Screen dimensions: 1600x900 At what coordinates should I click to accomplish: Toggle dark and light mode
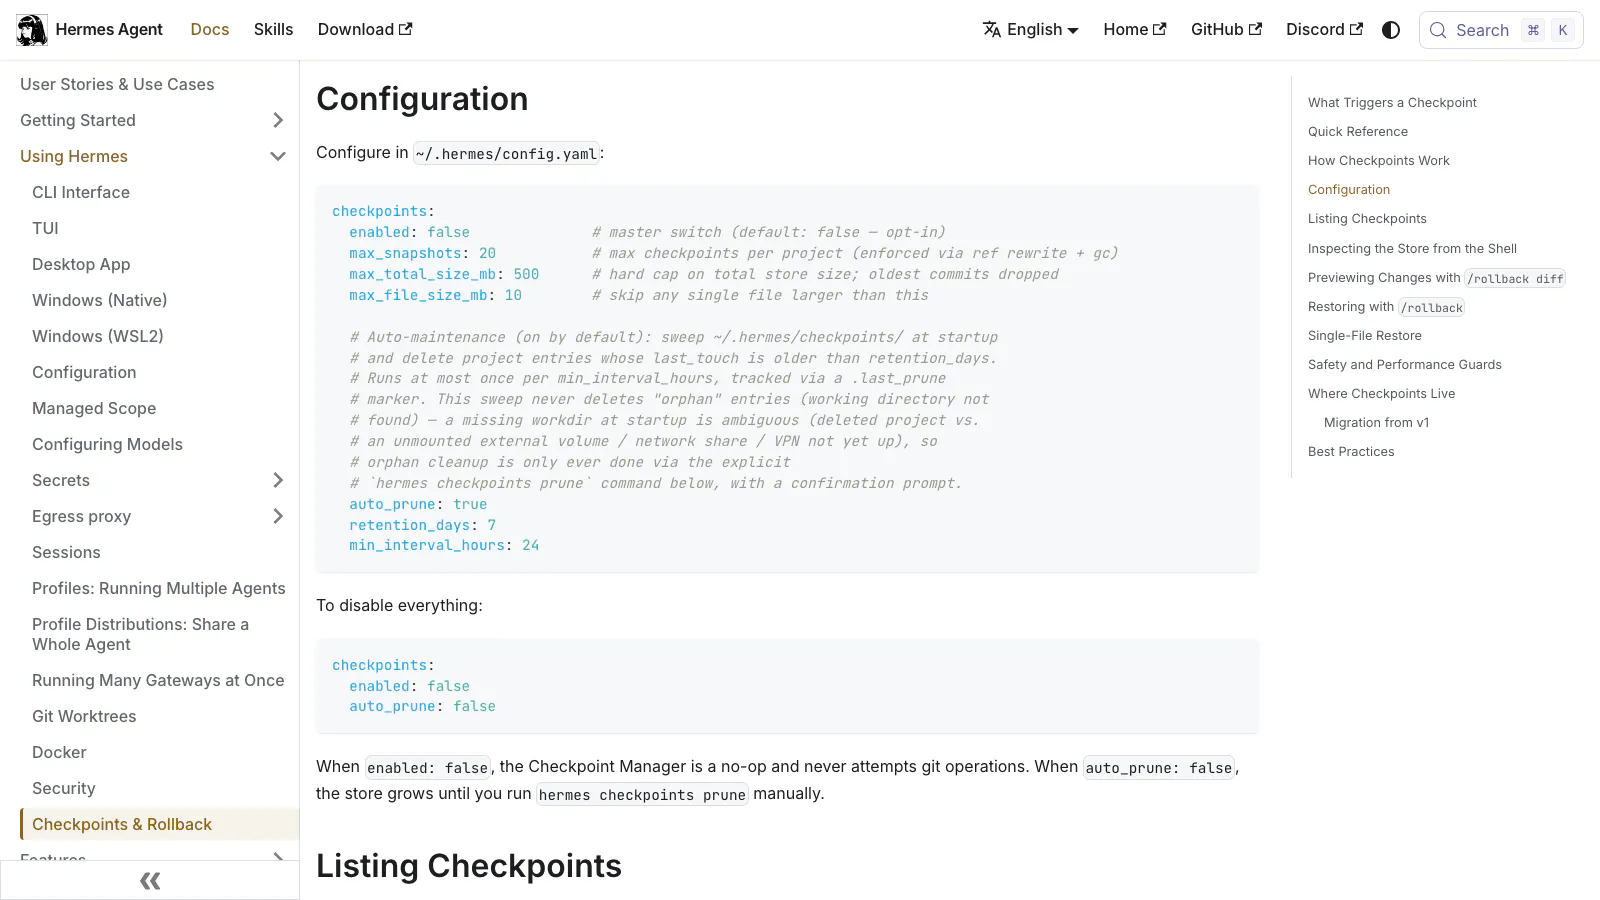[1391, 30]
